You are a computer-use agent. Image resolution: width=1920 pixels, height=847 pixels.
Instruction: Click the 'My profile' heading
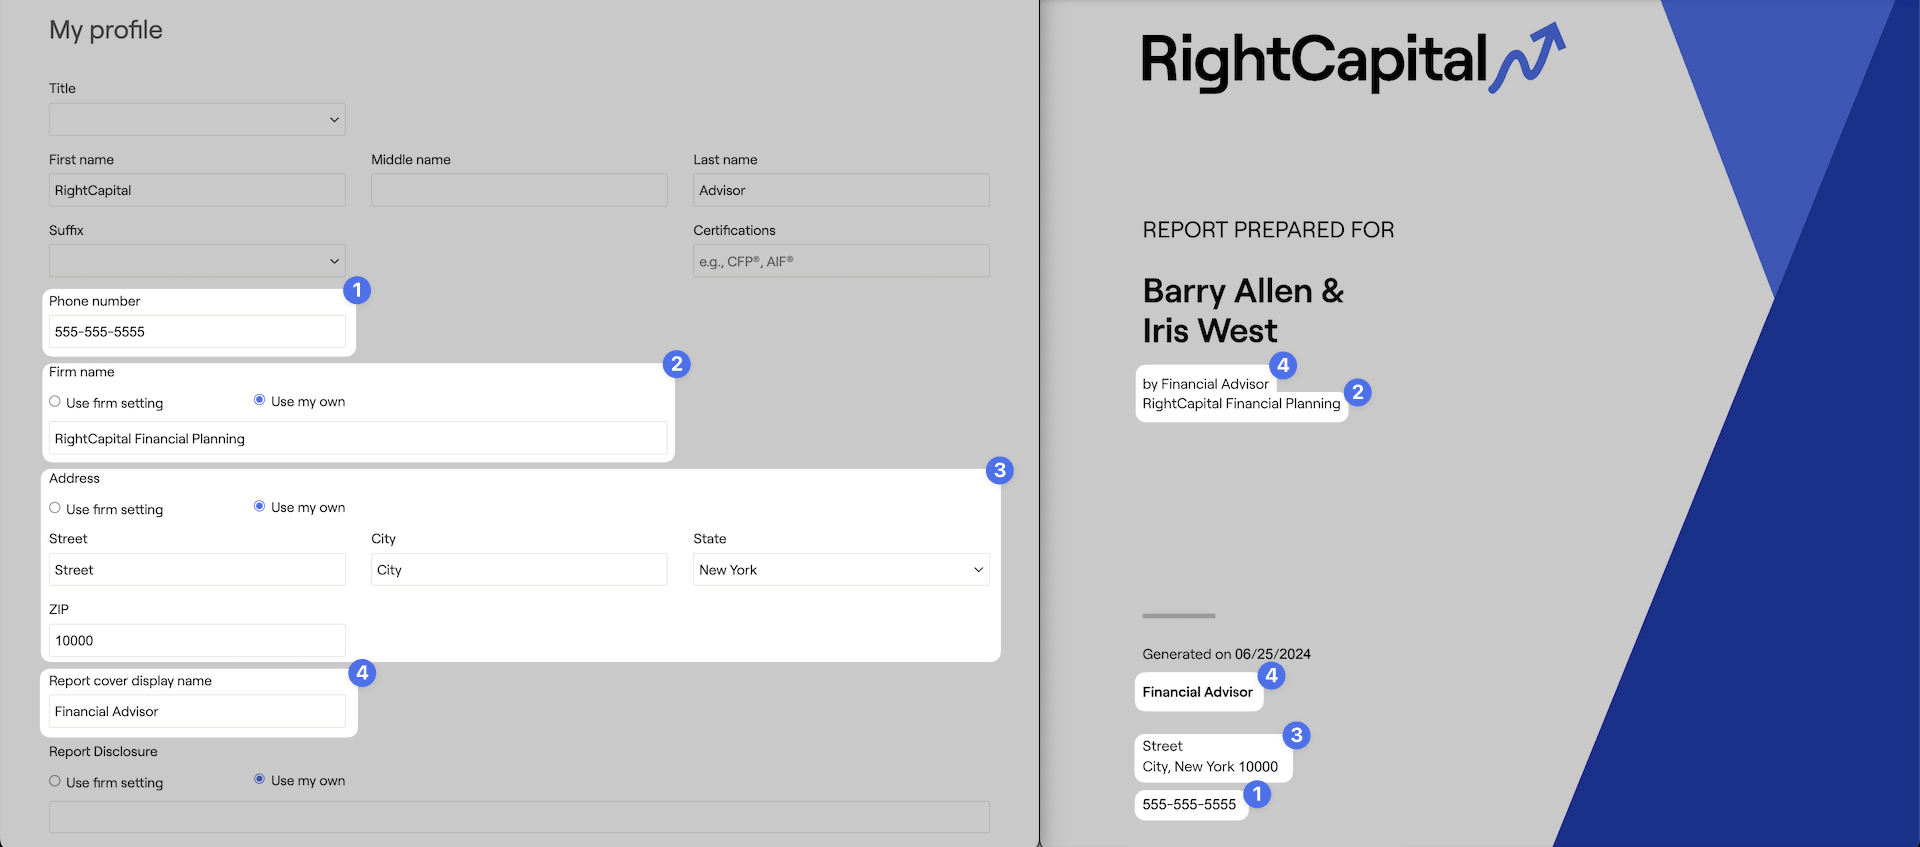106,30
